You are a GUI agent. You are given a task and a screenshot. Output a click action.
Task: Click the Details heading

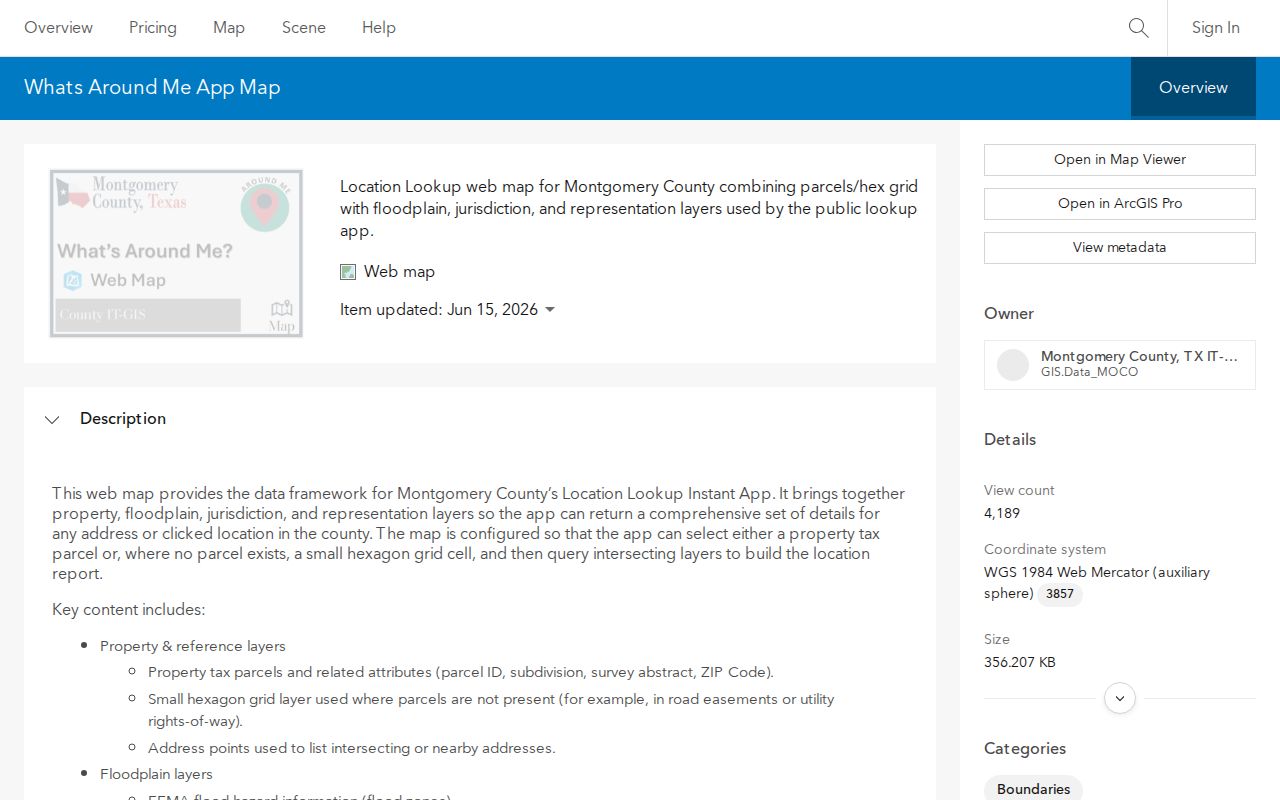(x=1010, y=439)
